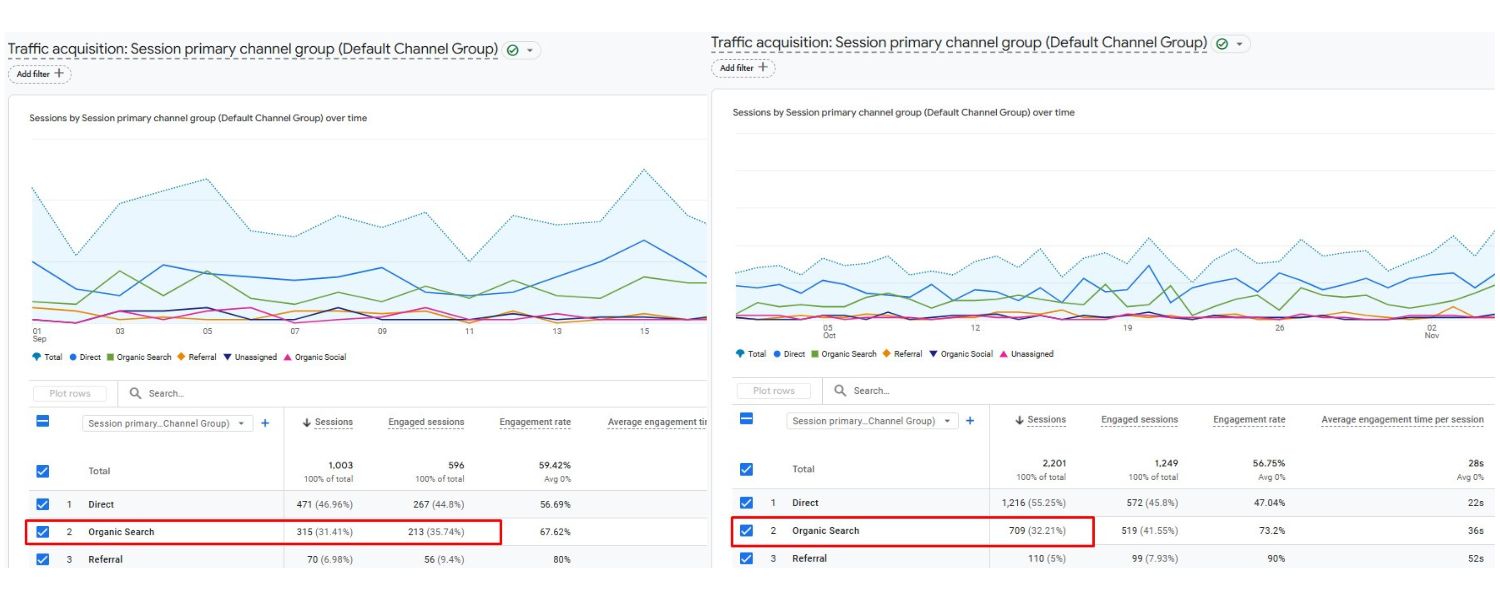Open the Session primary Channel Group dropdown in the left table
1500x600 pixels.
[x=167, y=423]
